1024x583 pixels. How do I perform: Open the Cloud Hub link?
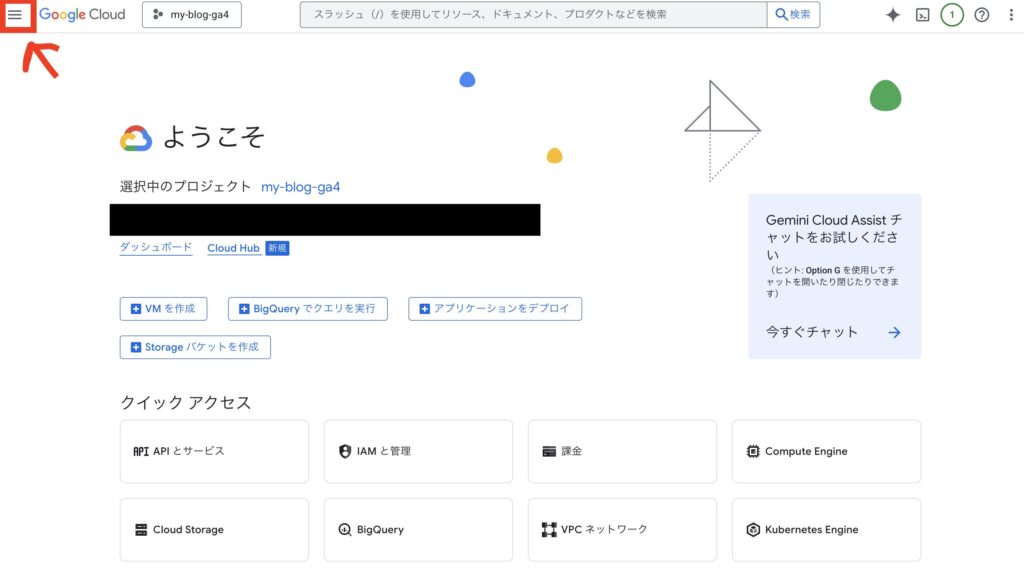[233, 248]
